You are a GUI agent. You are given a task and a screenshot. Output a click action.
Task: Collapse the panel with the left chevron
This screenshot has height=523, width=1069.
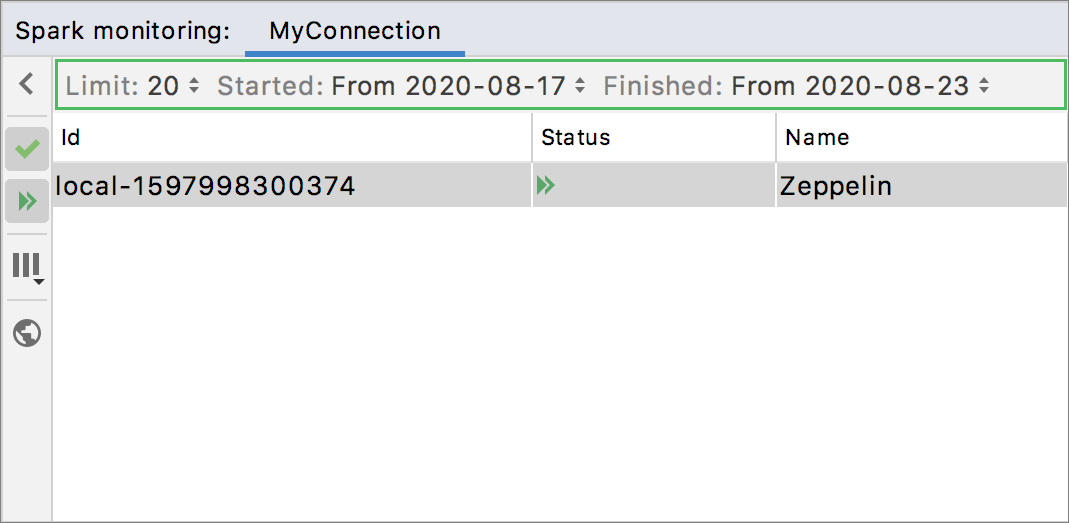point(27,84)
